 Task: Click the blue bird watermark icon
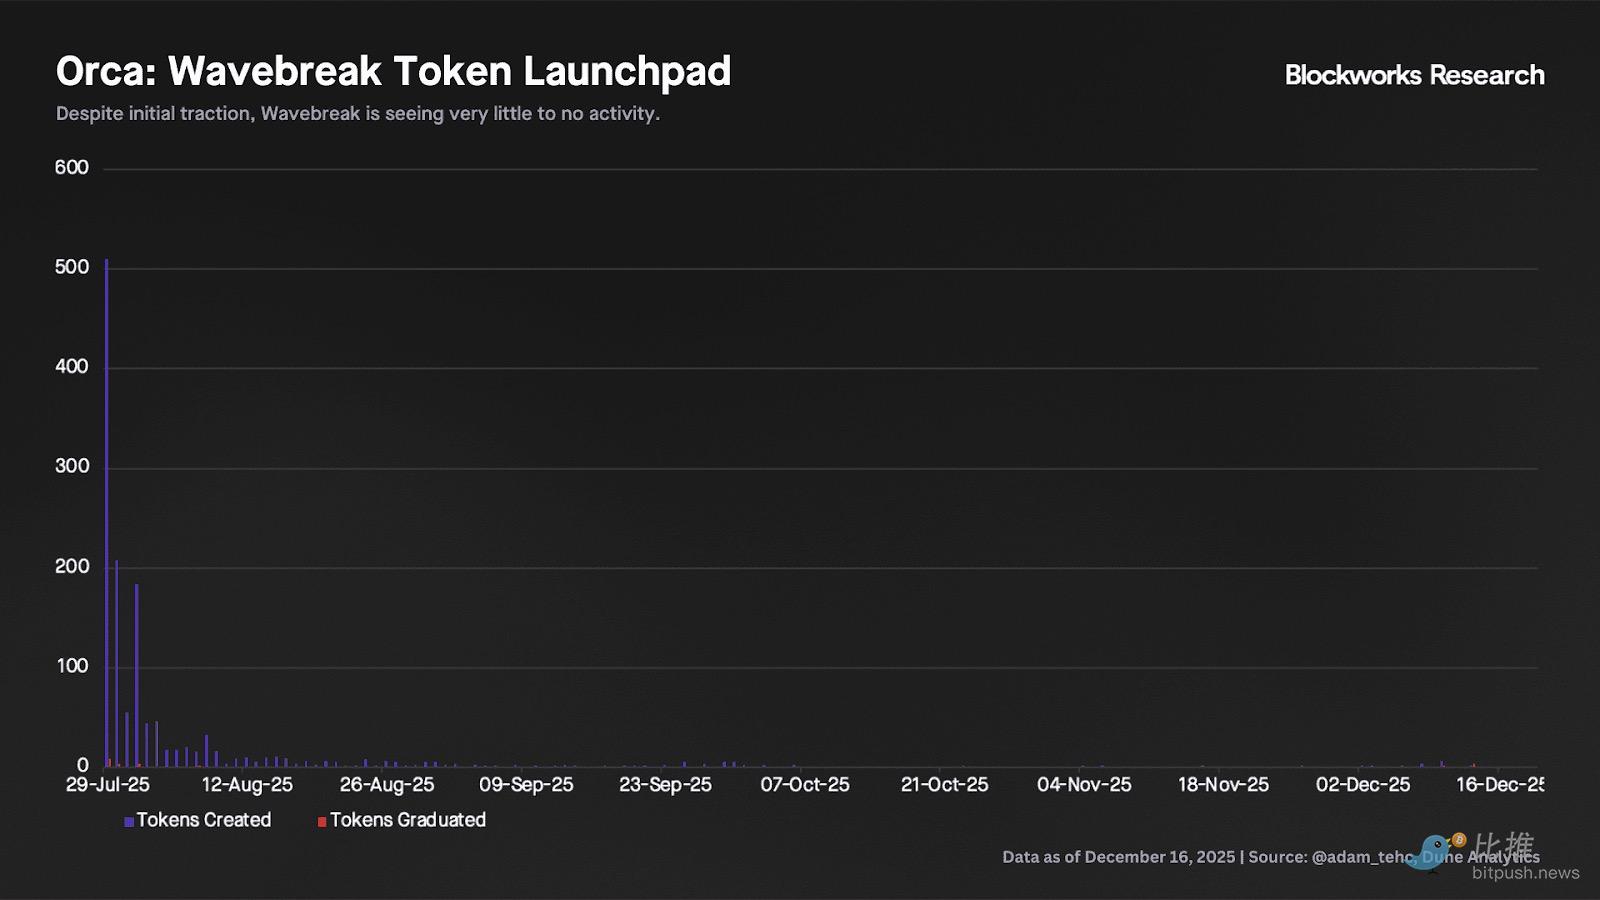click(x=1431, y=852)
